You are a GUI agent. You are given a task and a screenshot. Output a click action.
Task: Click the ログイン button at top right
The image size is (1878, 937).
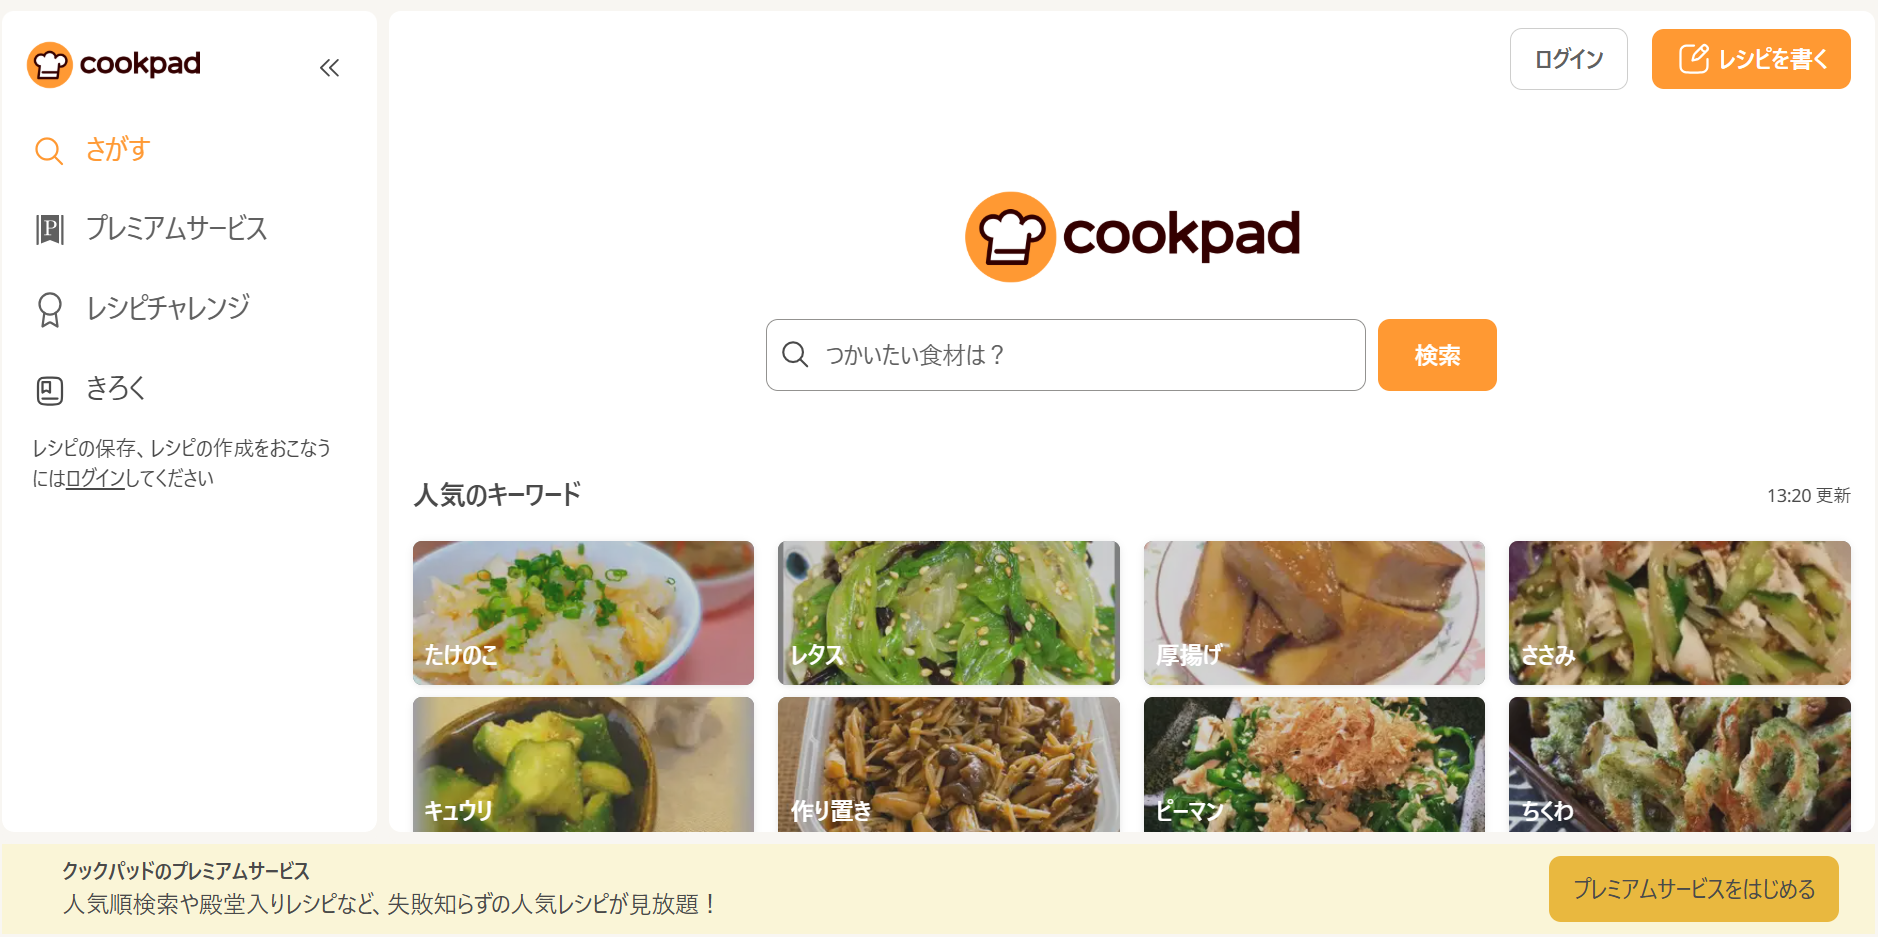pos(1568,59)
